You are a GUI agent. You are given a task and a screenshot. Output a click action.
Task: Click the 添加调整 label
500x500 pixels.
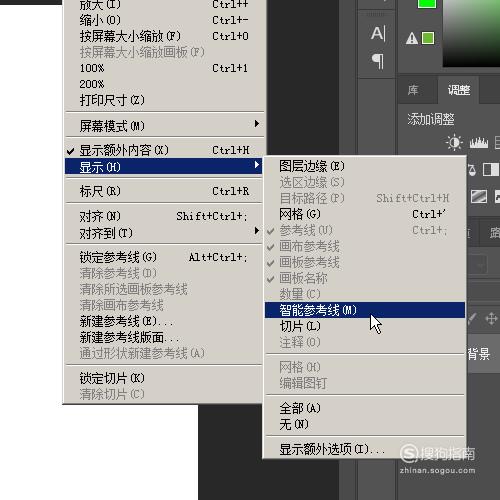point(431,119)
